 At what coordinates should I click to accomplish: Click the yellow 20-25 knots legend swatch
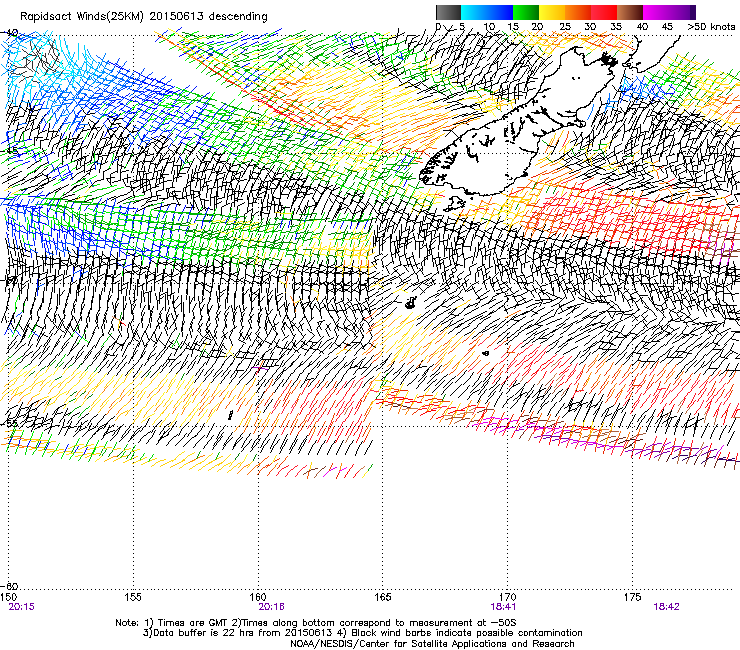point(552,12)
